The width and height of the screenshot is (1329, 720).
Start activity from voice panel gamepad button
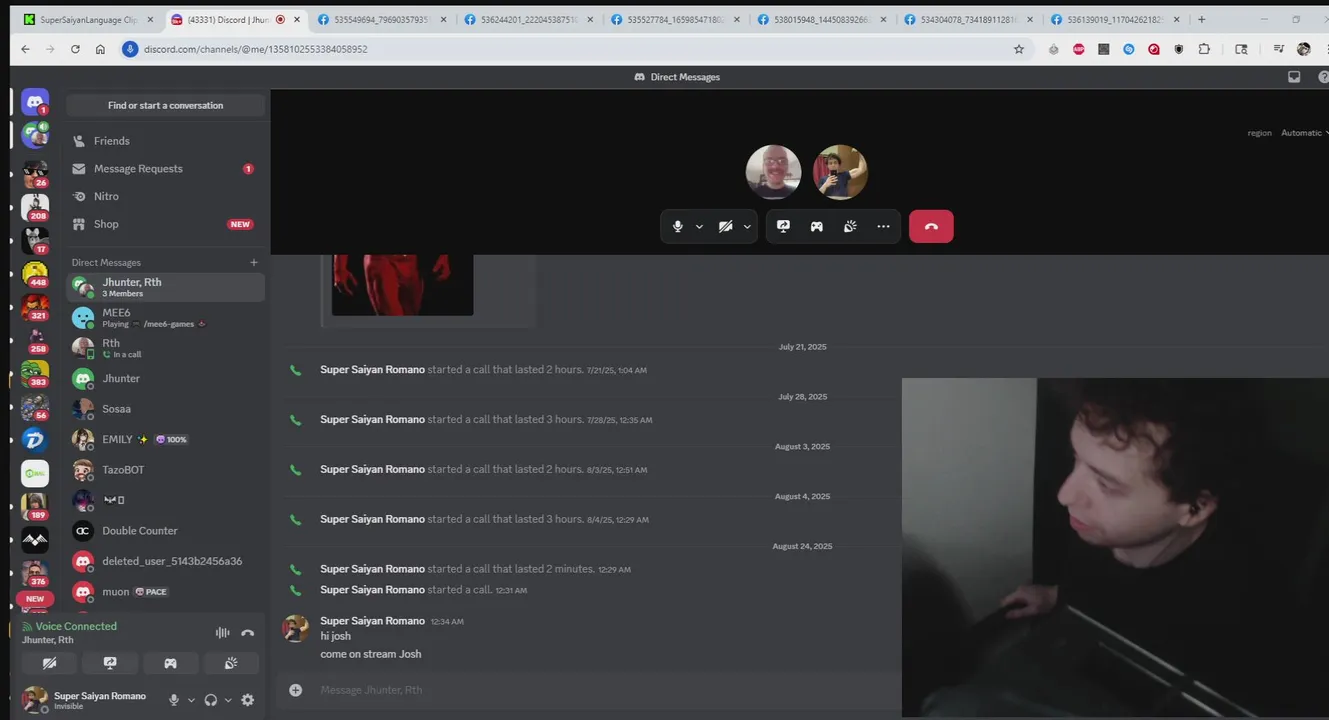(x=171, y=663)
